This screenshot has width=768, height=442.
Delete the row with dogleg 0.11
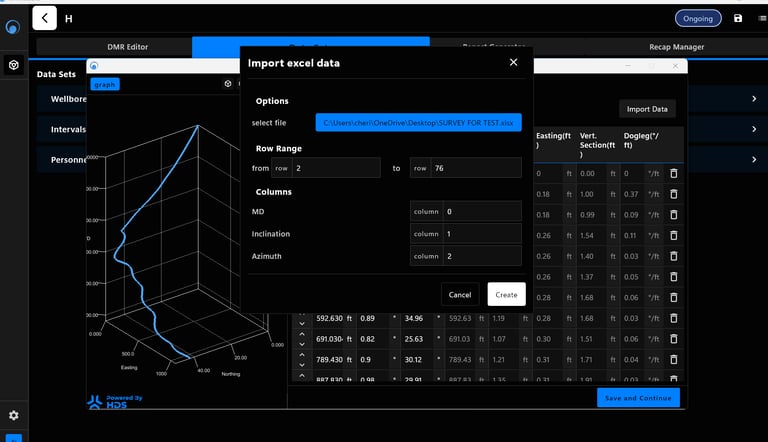[674, 236]
